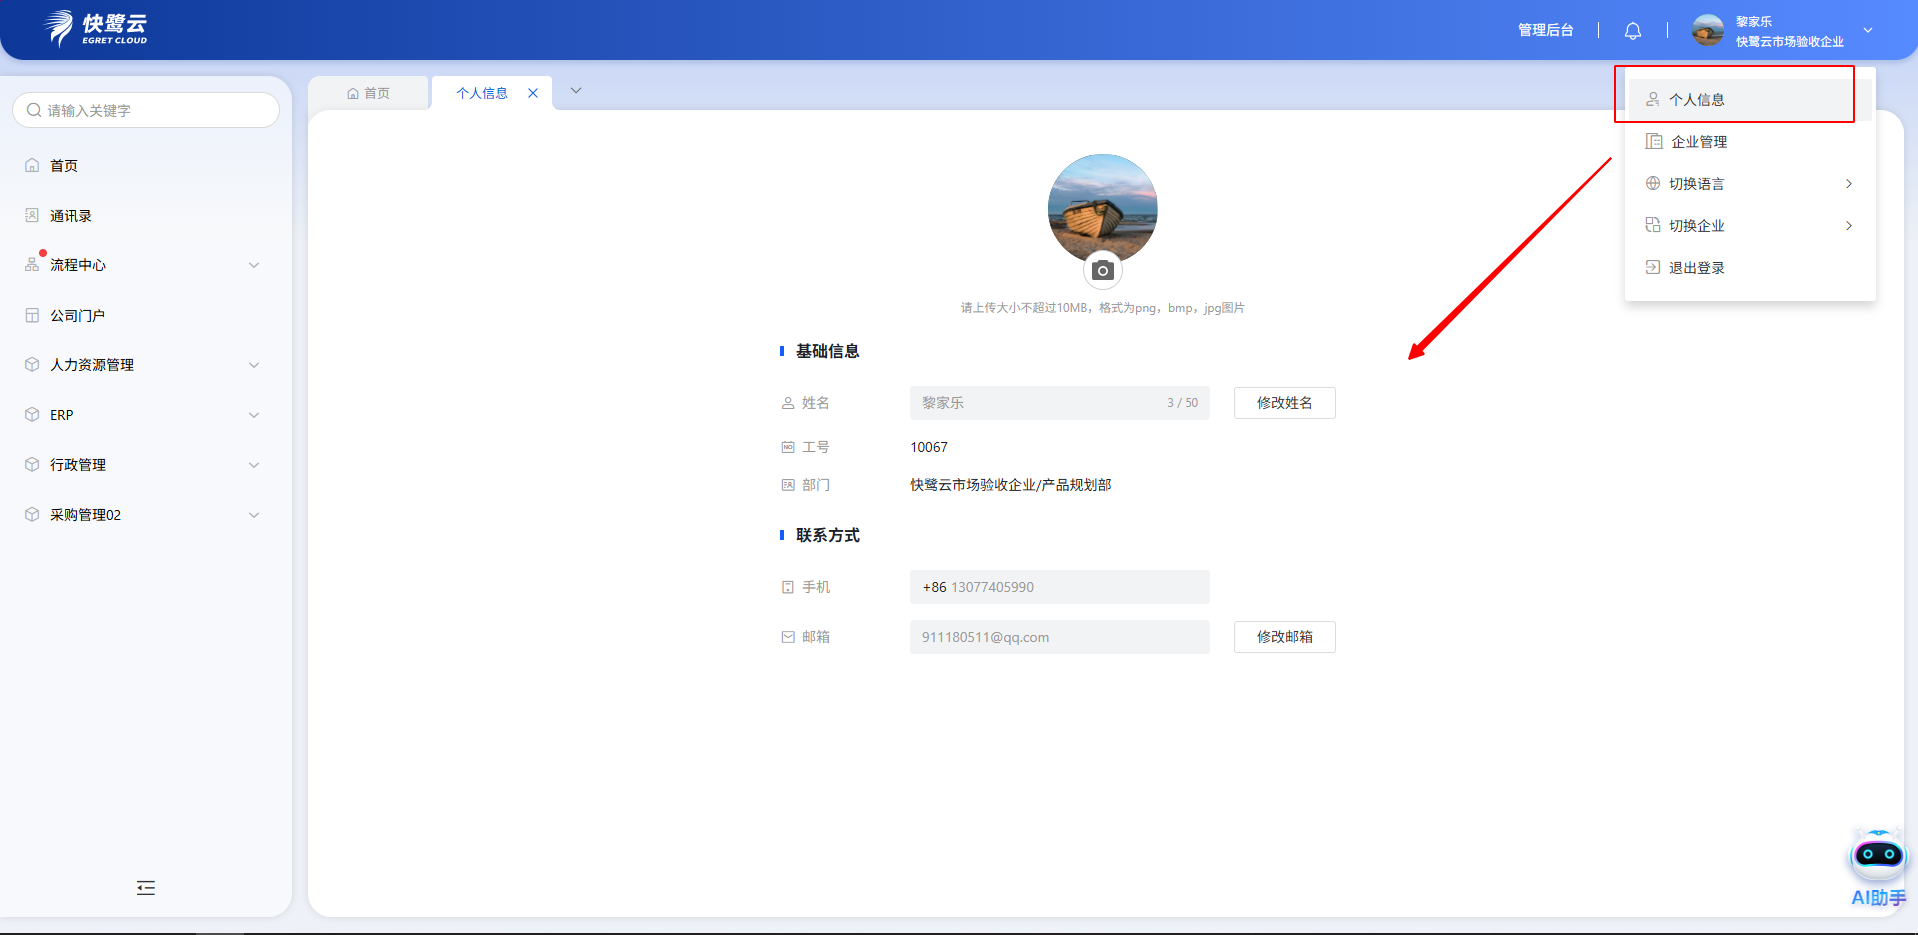Open the tab list dropdown chevron
Viewport: 1918px width, 935px height.
(x=576, y=91)
